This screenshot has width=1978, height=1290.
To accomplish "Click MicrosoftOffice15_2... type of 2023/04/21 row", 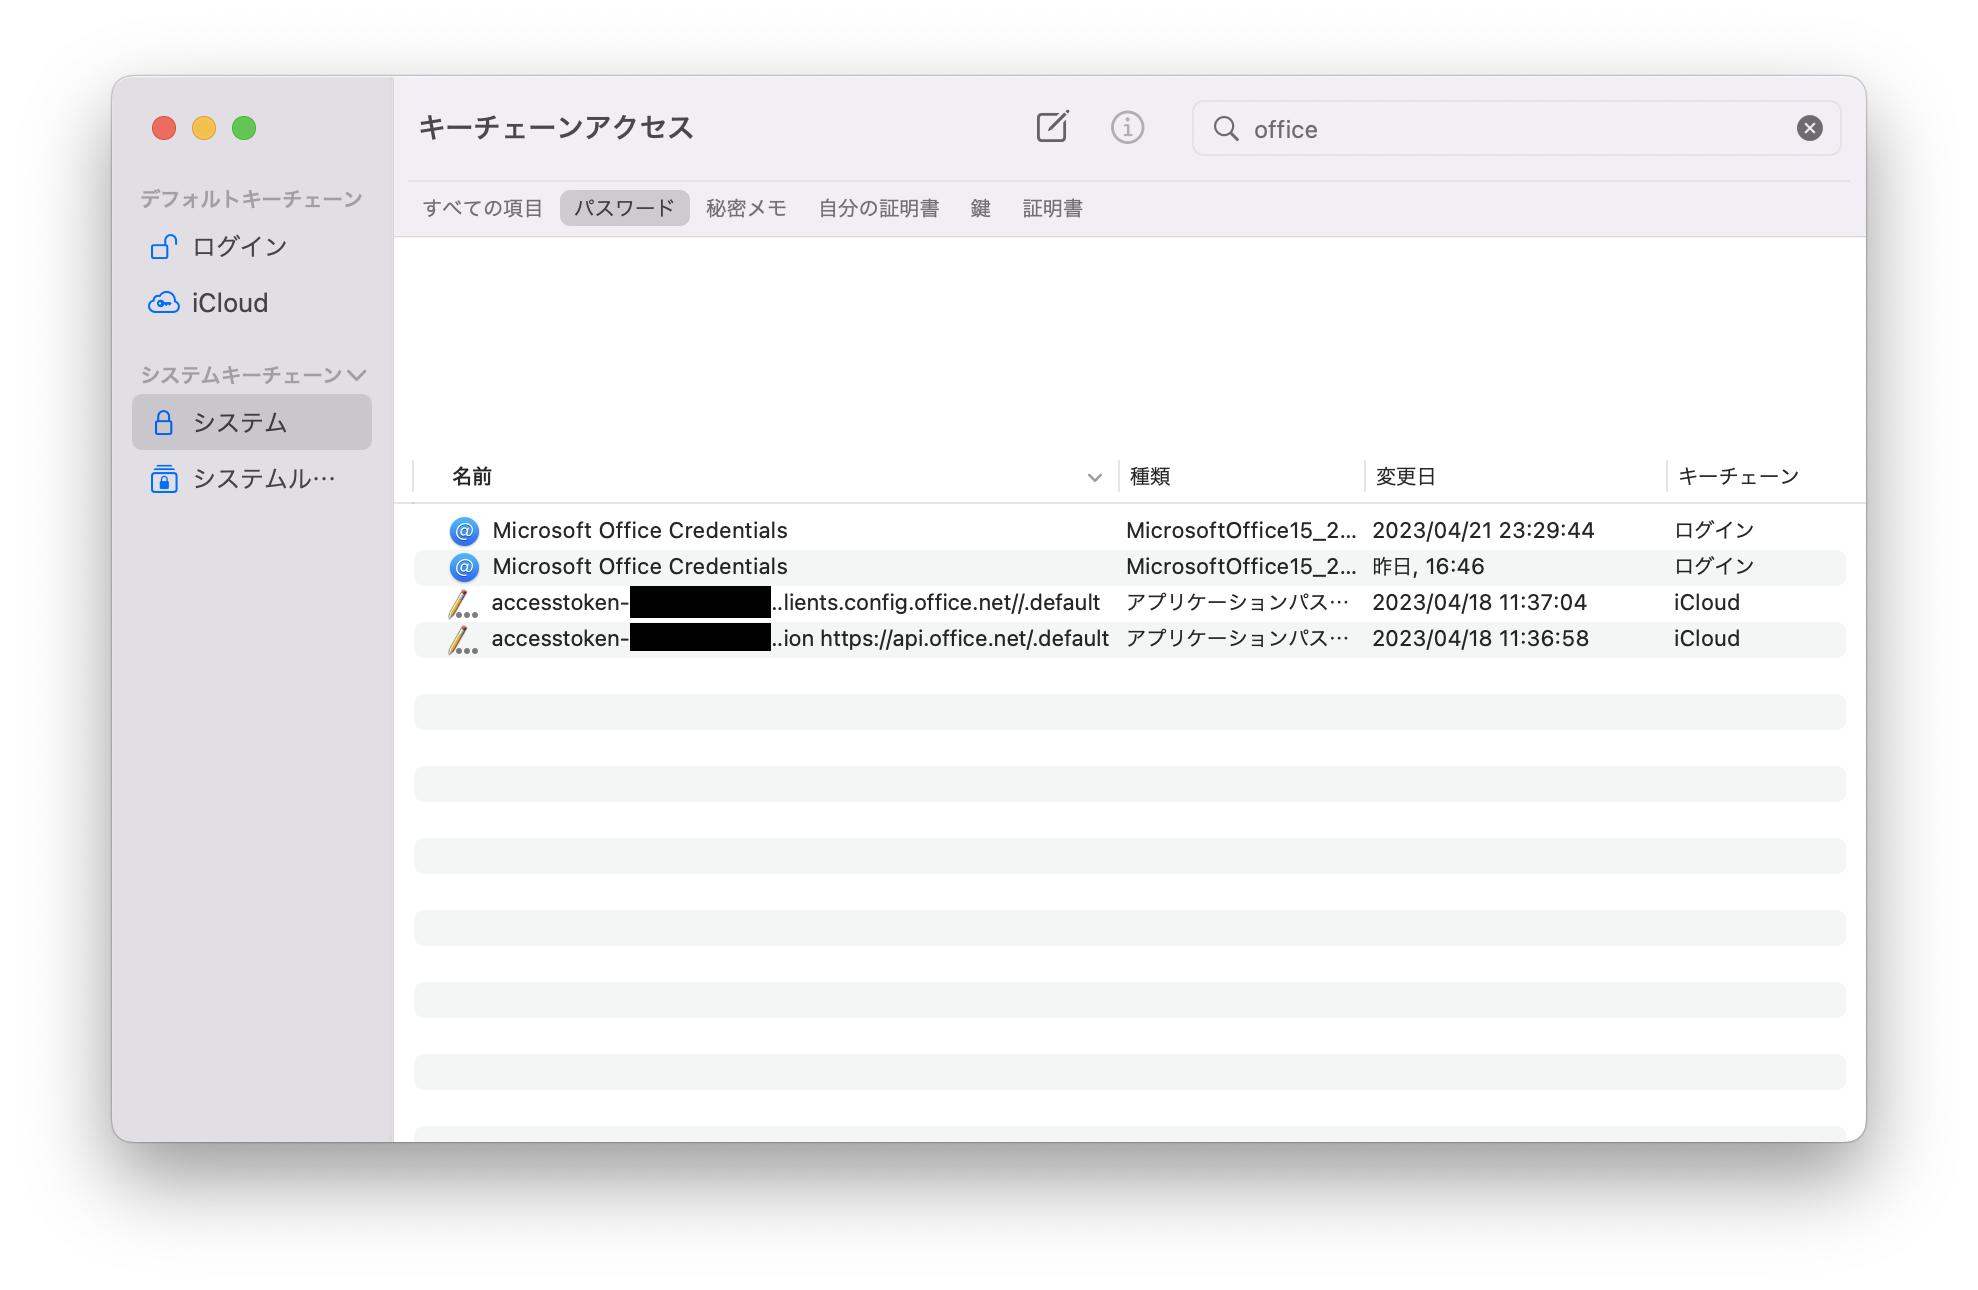I will pyautogui.click(x=1241, y=530).
